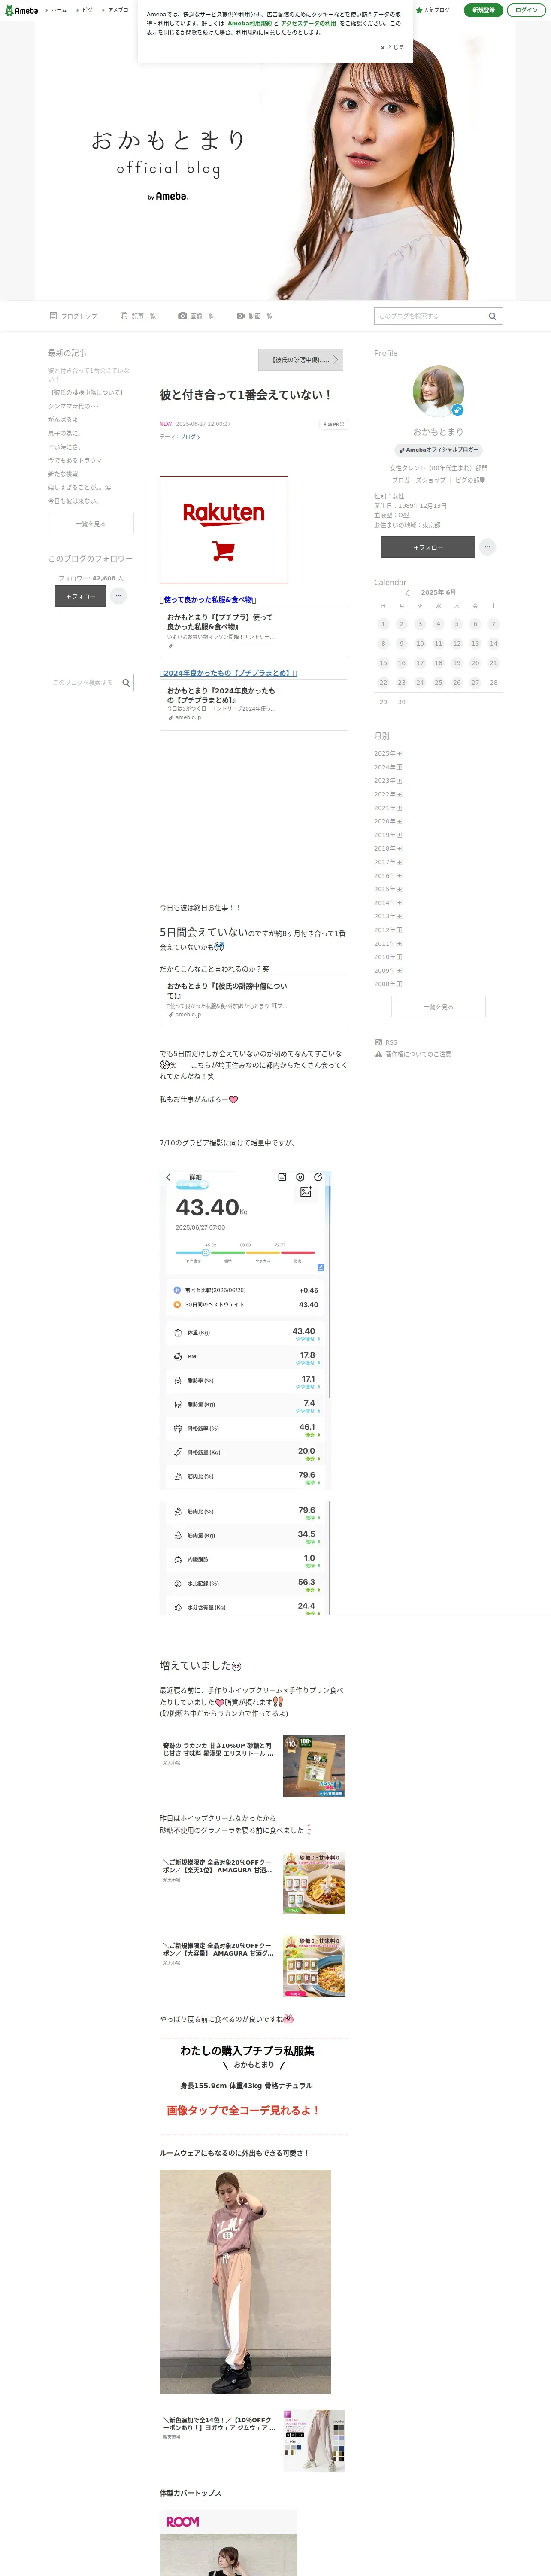Open first AMAGURA granola product card

pyautogui.click(x=254, y=1883)
